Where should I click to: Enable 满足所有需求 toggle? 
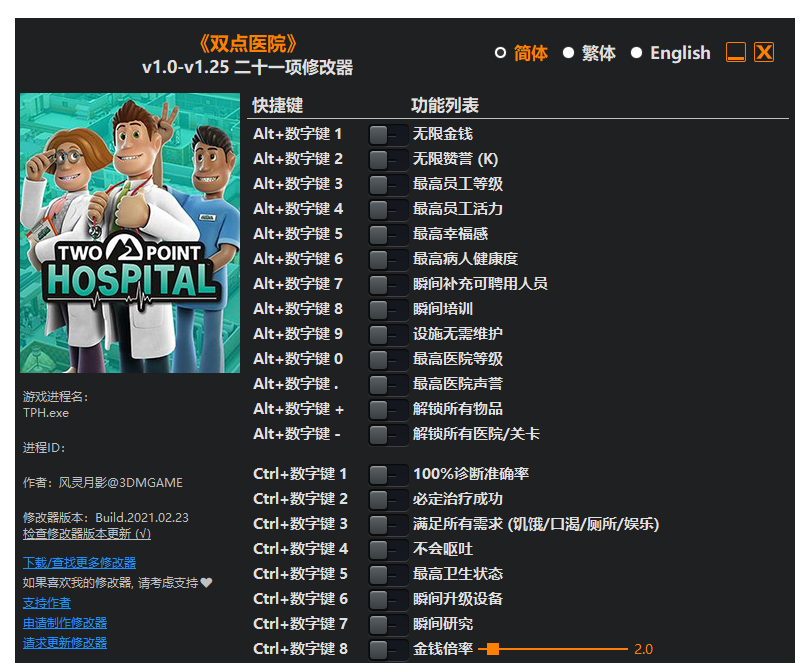point(388,524)
